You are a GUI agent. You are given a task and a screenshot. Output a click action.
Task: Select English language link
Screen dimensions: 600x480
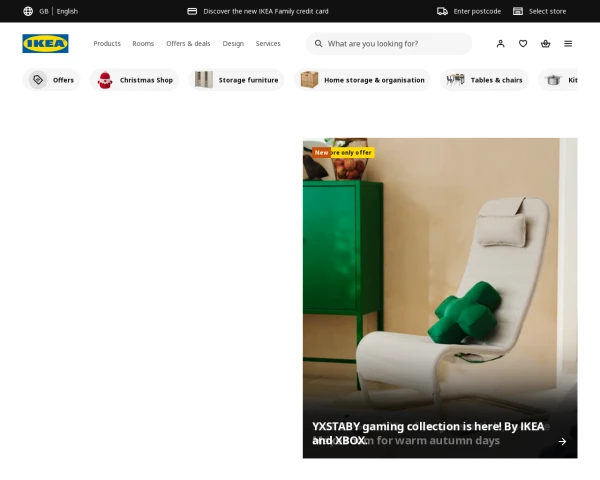[67, 11]
